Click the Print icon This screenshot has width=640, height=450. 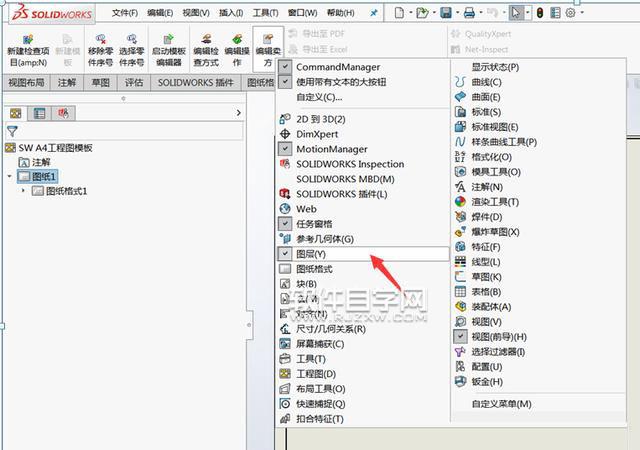469,13
